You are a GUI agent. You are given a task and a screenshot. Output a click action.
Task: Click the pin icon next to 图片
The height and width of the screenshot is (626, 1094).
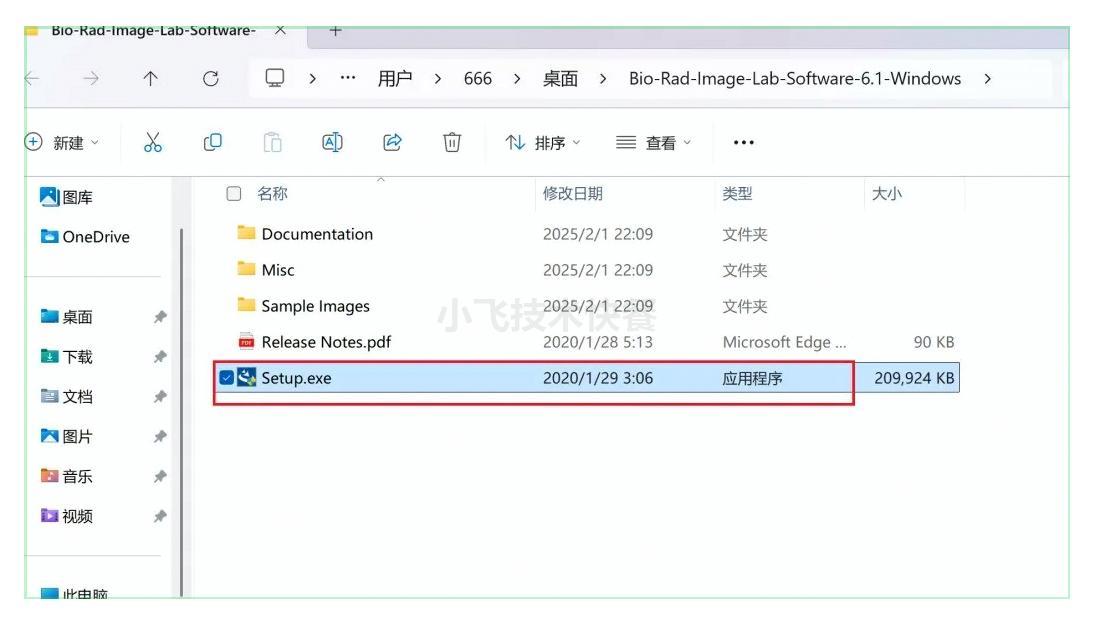tap(160, 436)
